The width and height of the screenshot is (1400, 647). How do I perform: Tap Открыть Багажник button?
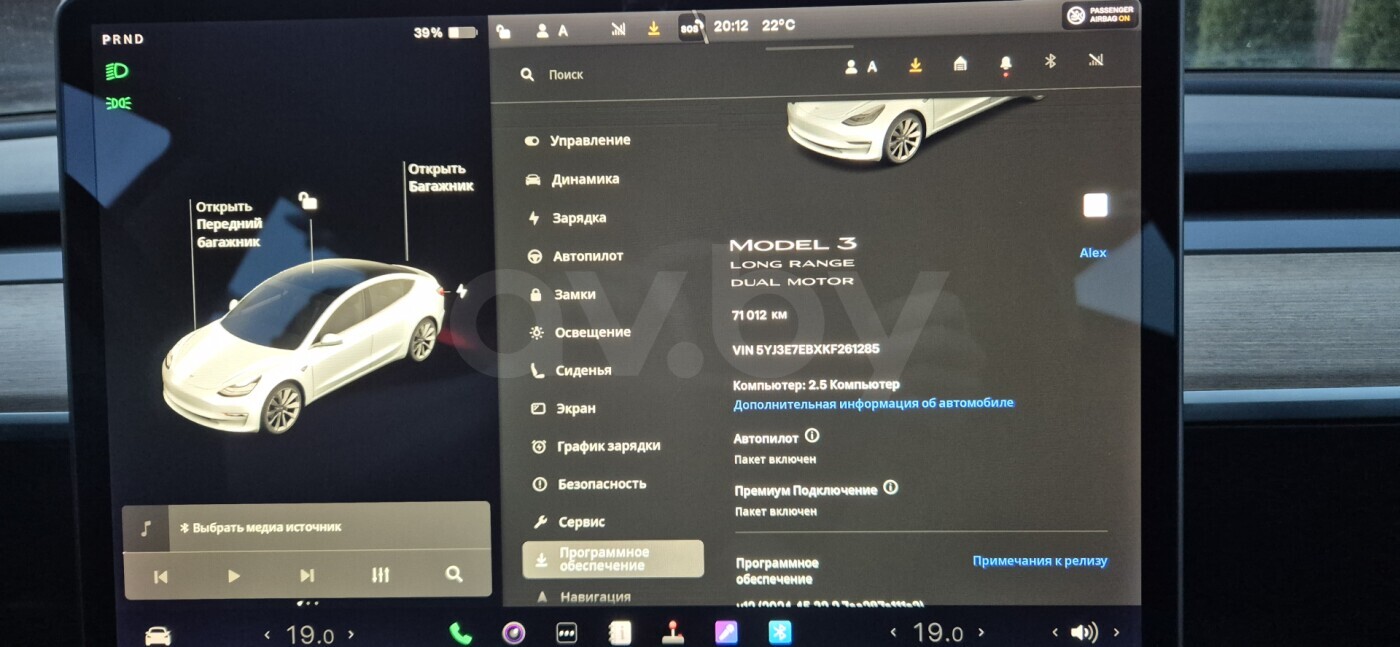441,178
